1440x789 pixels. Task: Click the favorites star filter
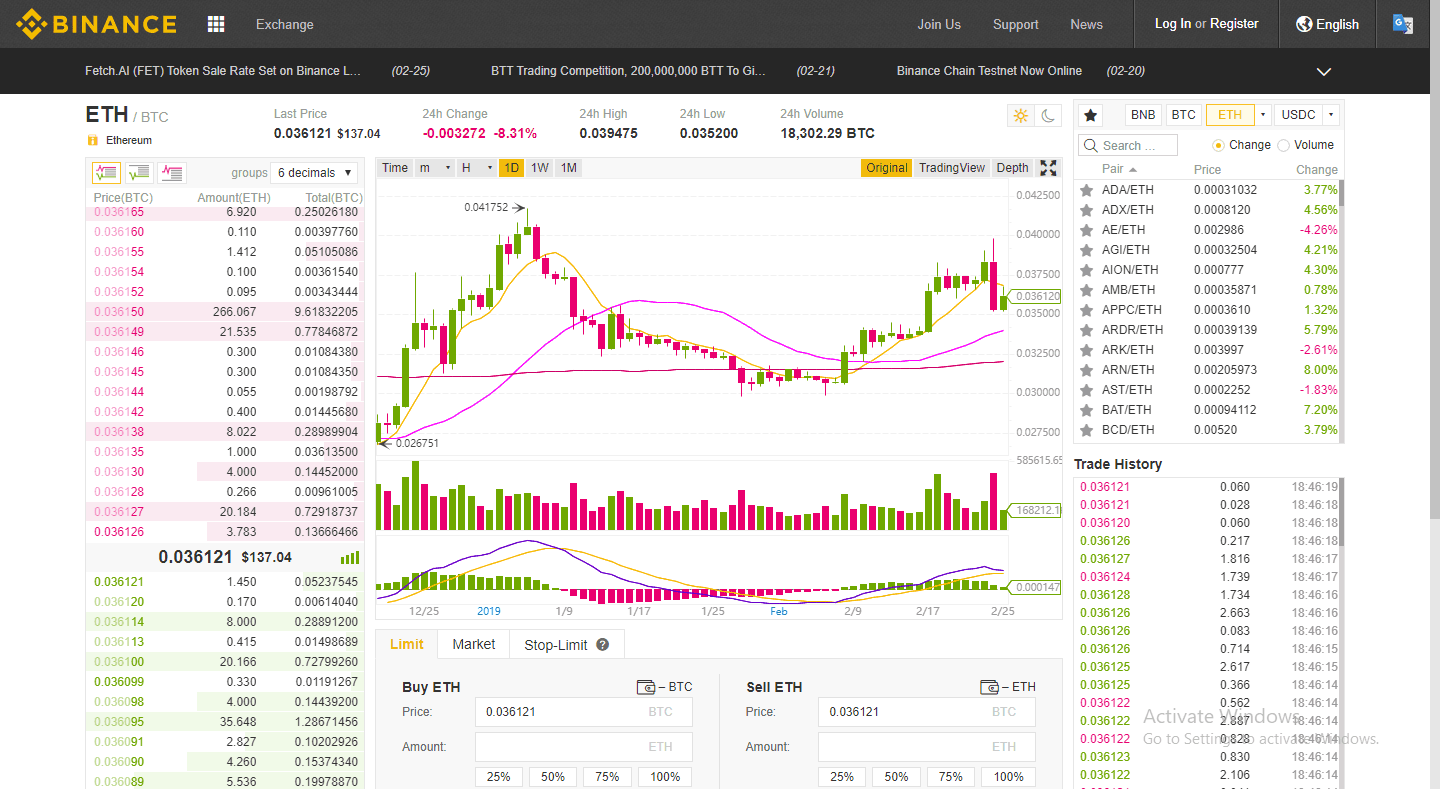pos(1091,115)
